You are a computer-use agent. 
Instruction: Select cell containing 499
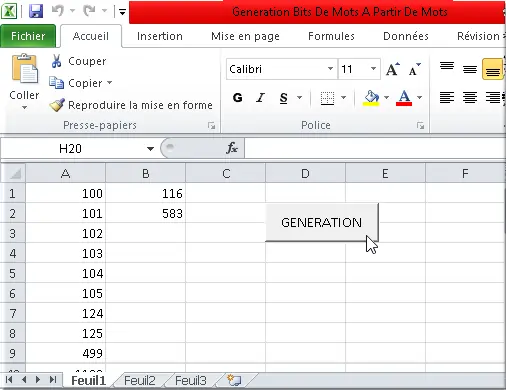pyautogui.click(x=66, y=353)
